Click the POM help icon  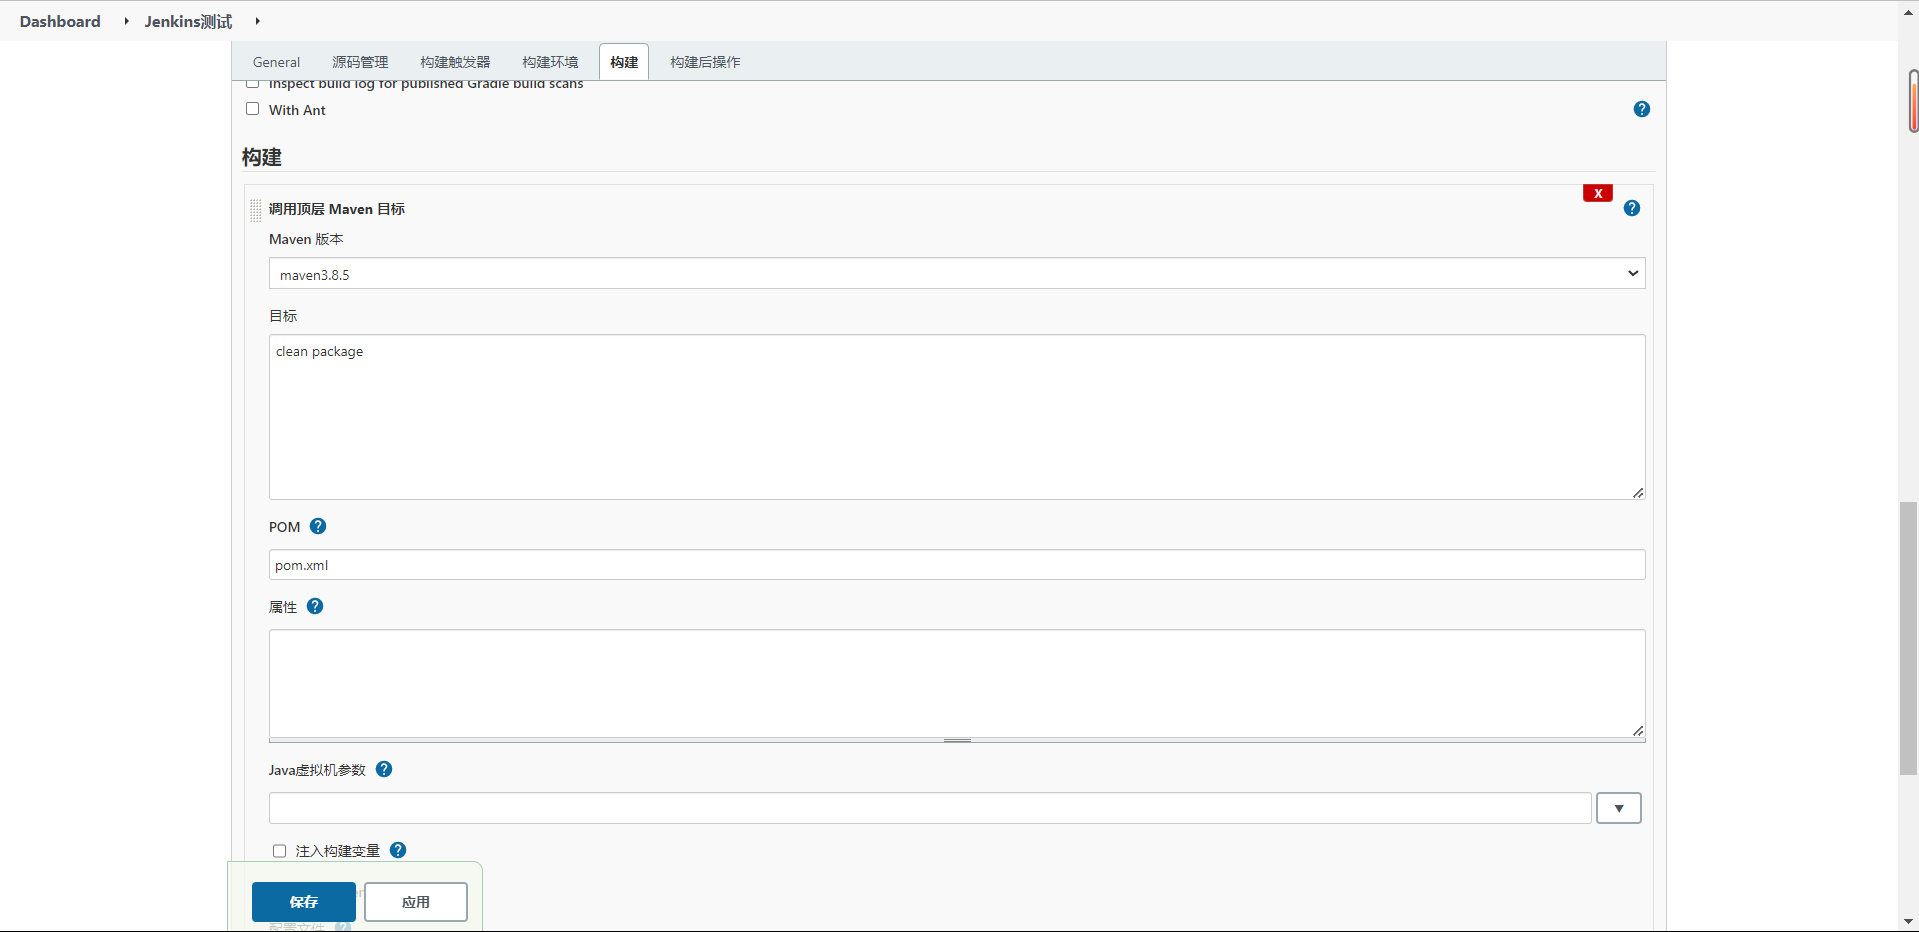(318, 526)
